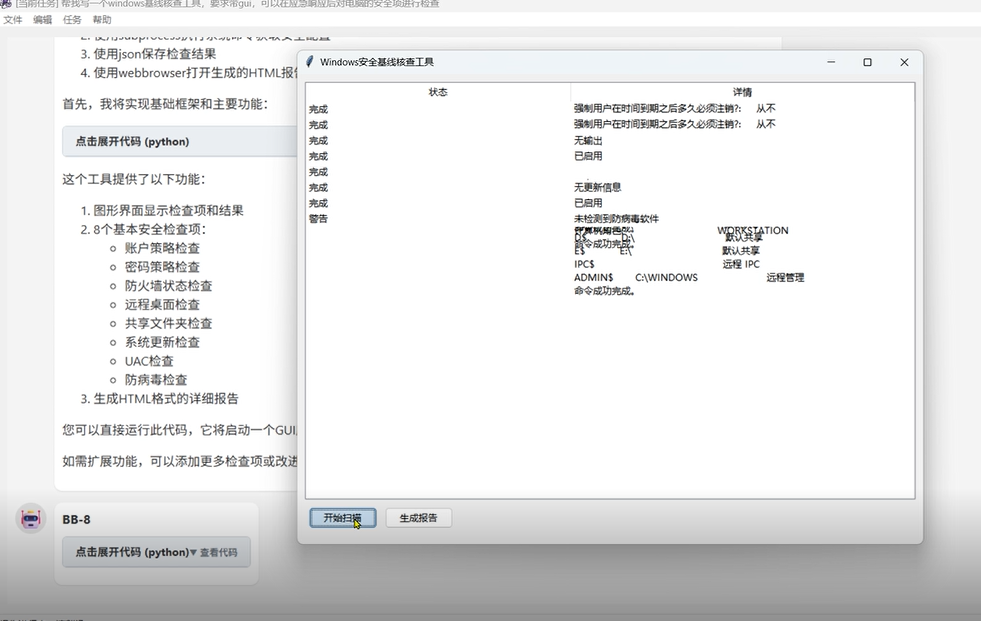Screen dimensions: 981x621
Task: Select the 未检测到防病毒软件 detail cell
Action: [x=616, y=219]
